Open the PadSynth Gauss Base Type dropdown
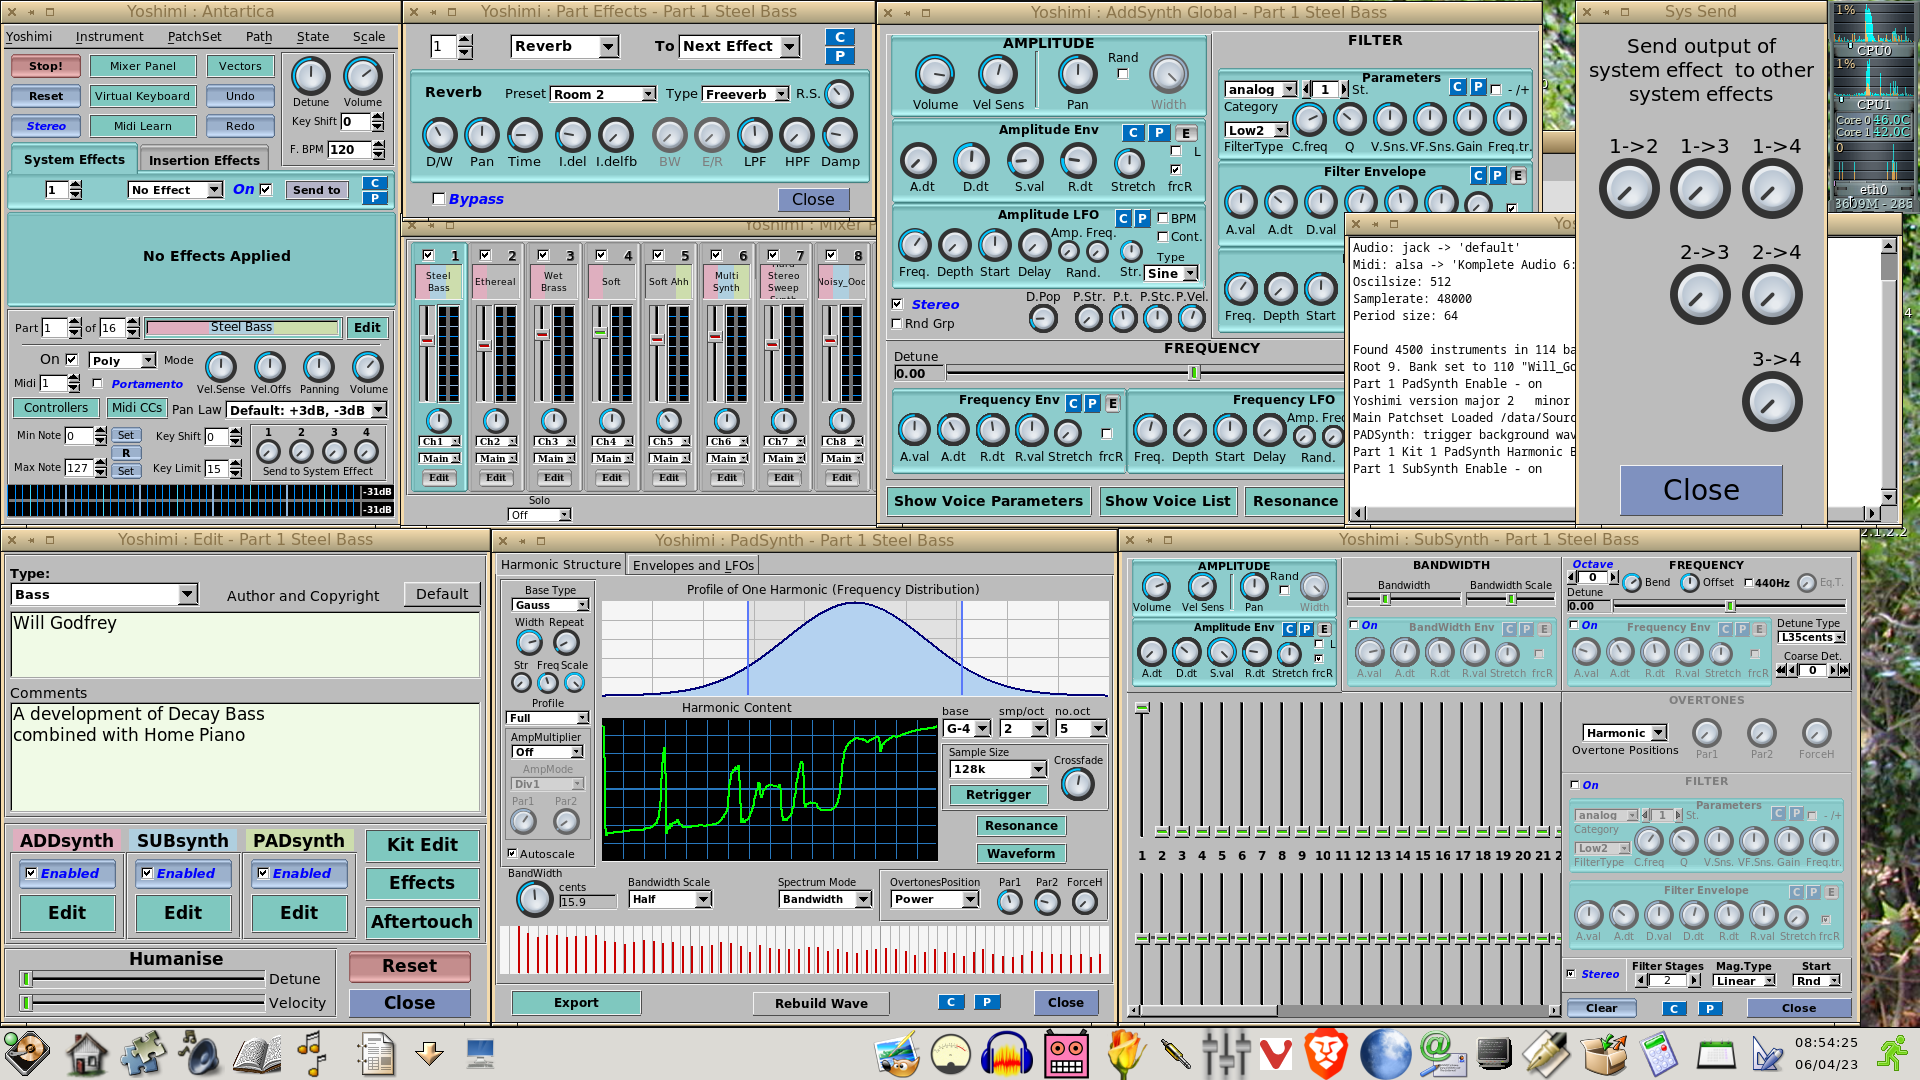 tap(550, 605)
